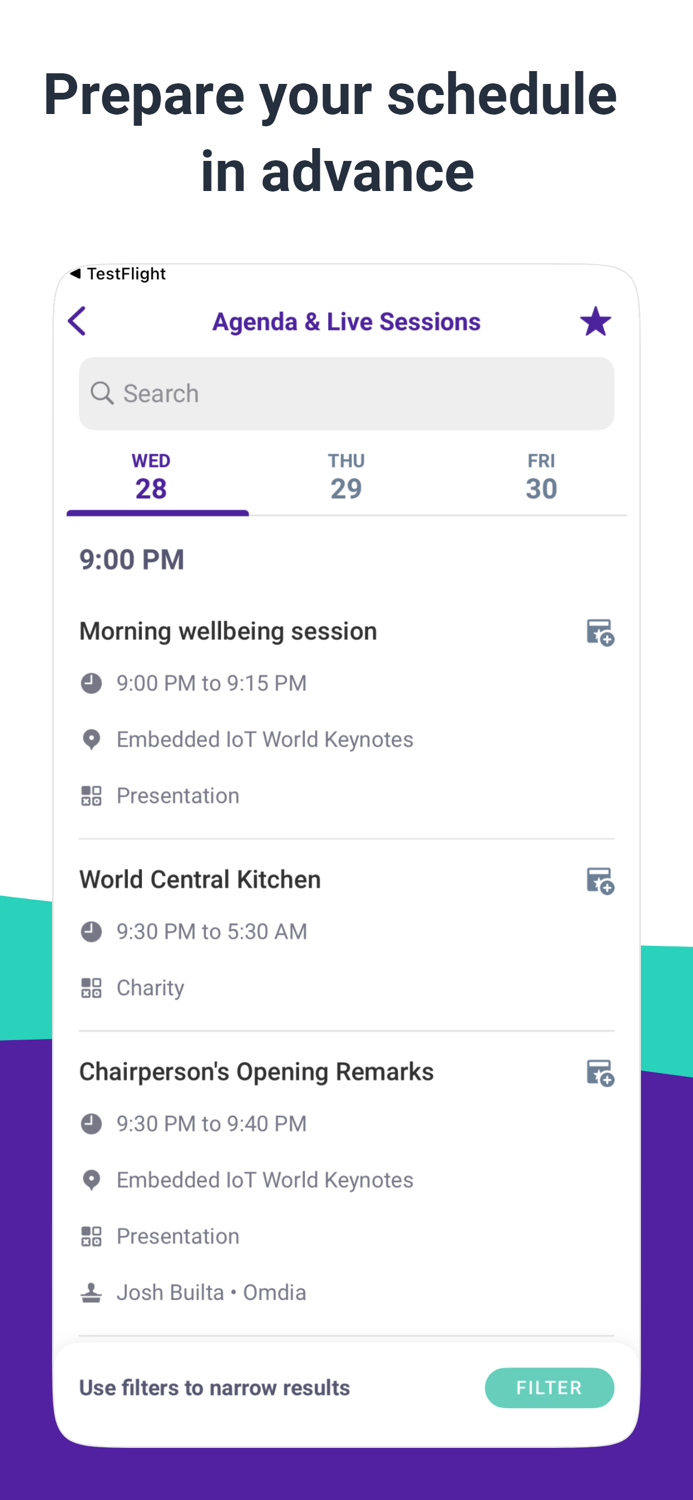Toggle Morning wellbeing session onto your schedule
Screen dimensions: 693x1500
(600, 631)
